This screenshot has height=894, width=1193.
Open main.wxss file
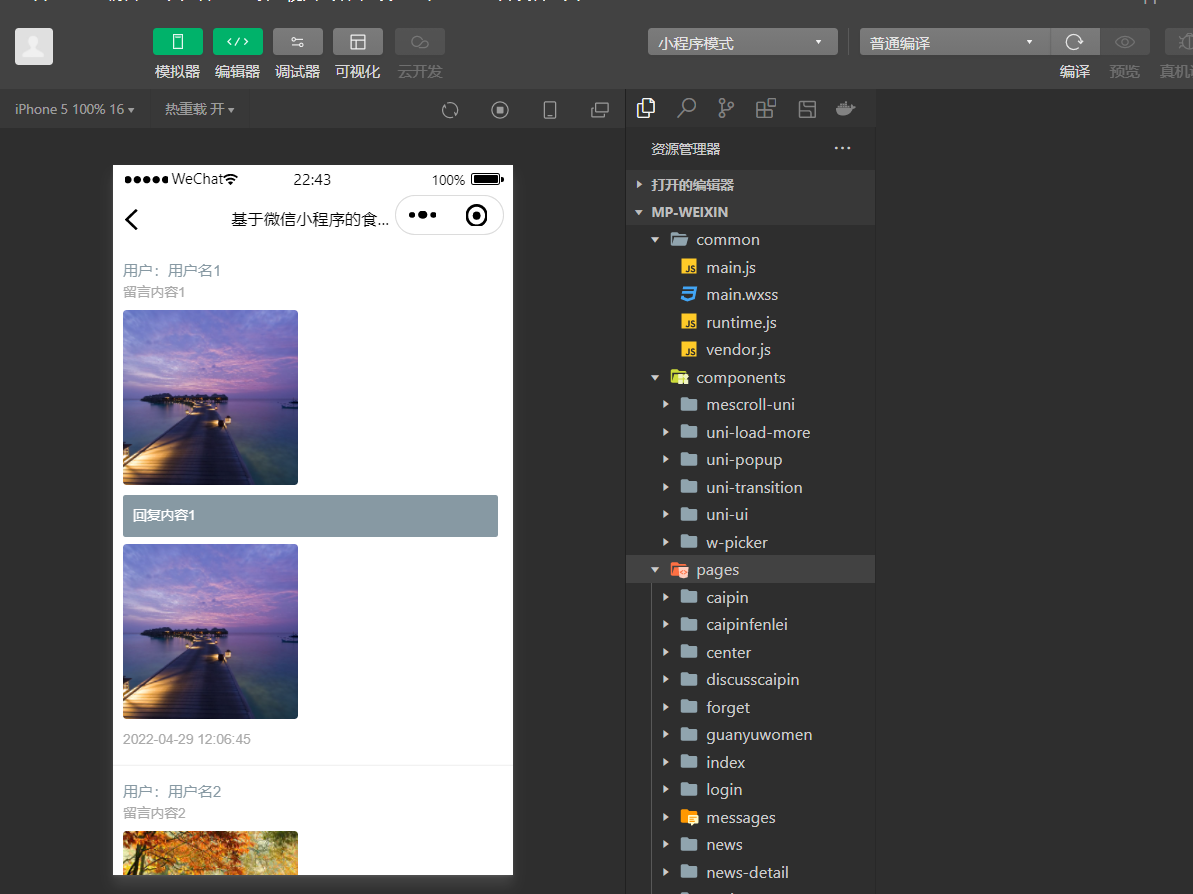click(750, 294)
